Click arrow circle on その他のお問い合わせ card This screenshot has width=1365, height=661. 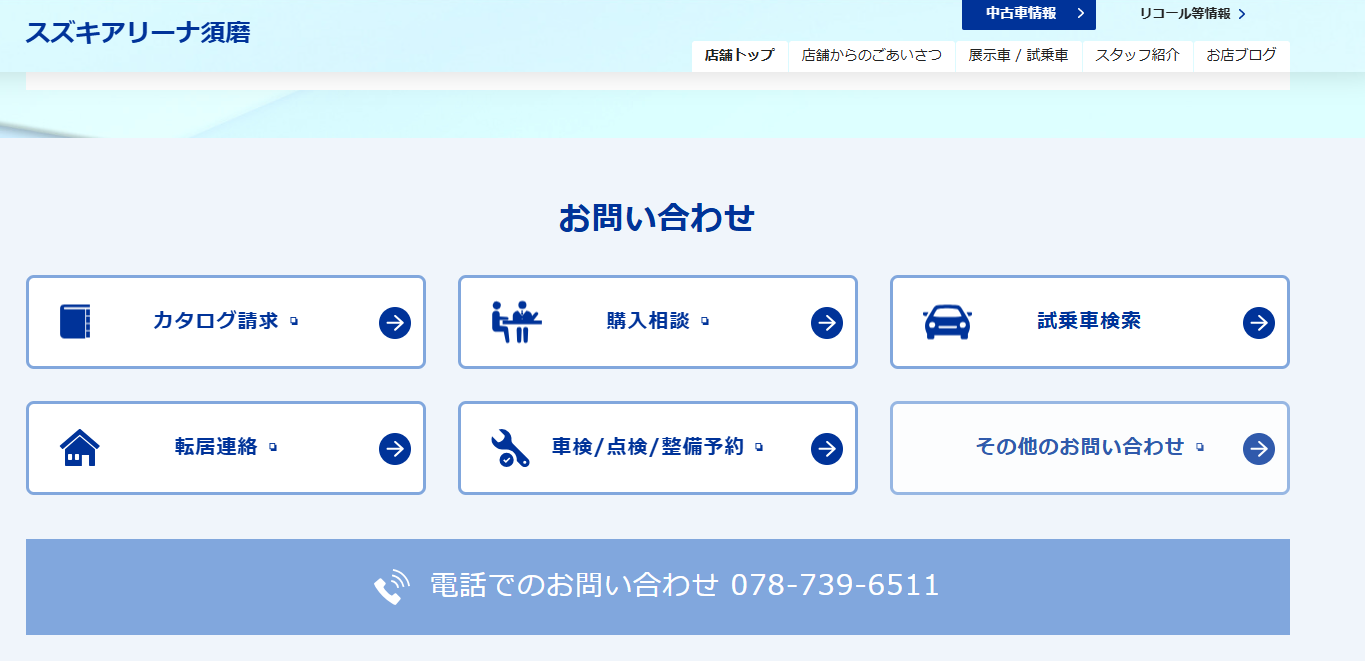coord(1259,448)
